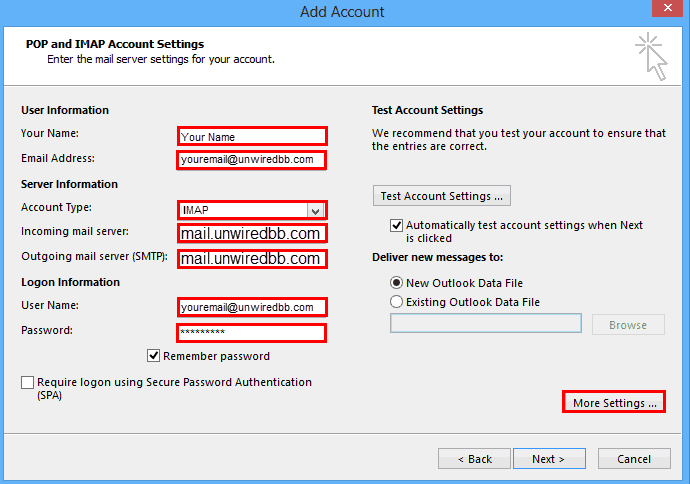Toggle the Remember password checkbox
The height and width of the screenshot is (484, 690).
tap(153, 356)
